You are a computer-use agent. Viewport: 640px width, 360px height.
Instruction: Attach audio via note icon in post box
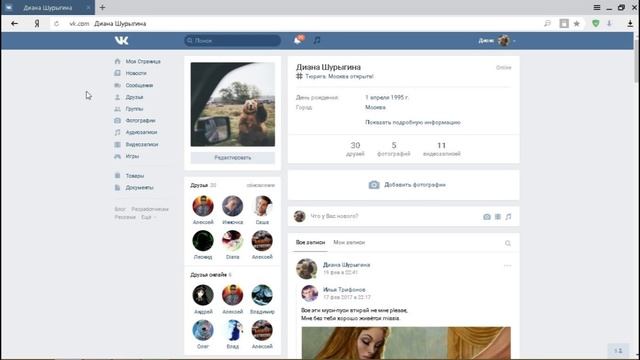(x=508, y=217)
